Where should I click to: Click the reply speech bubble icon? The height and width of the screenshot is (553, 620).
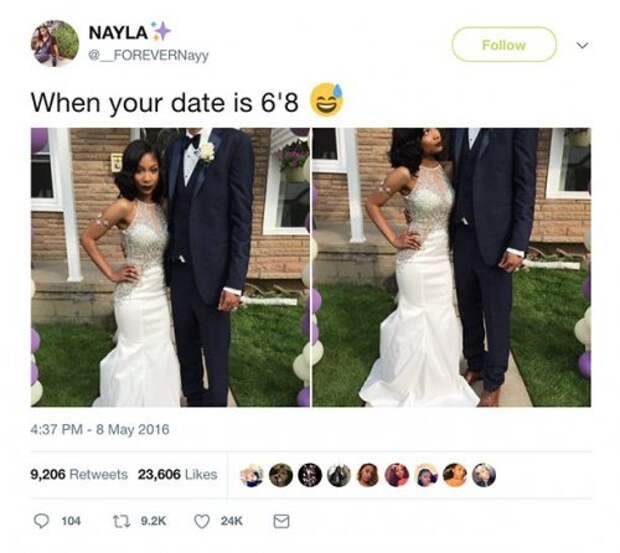click(x=41, y=521)
